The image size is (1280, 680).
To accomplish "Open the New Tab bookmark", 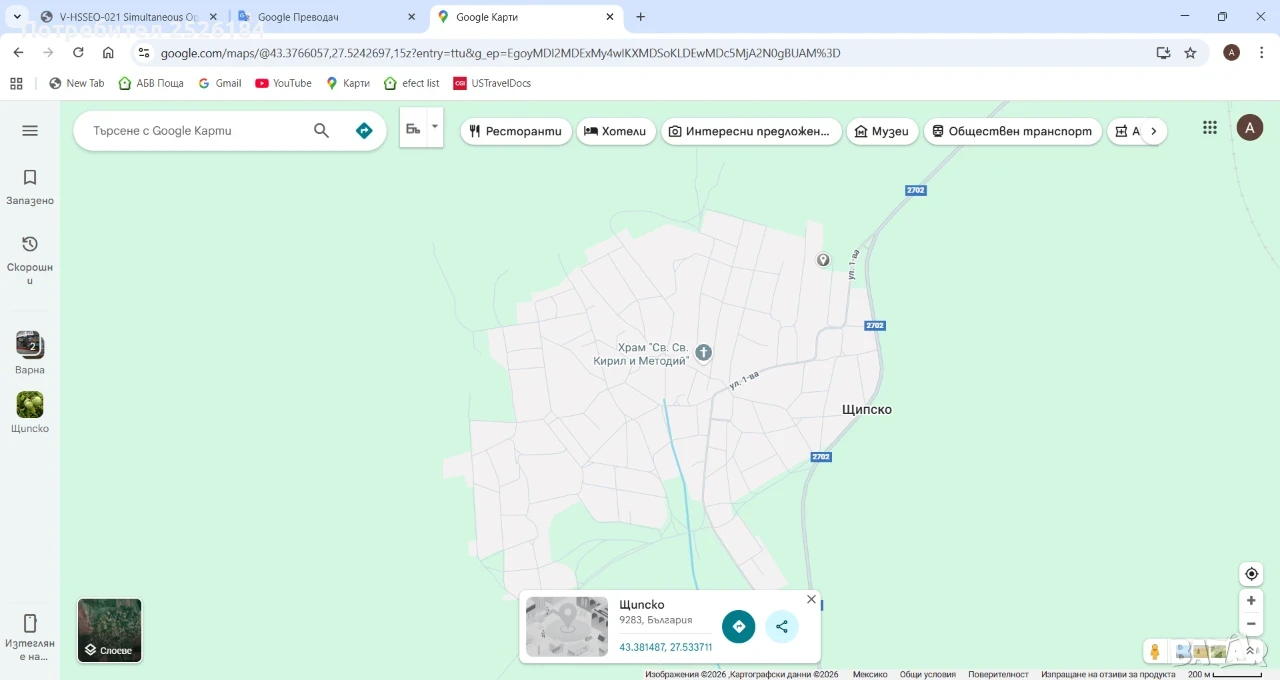I will click(x=77, y=83).
